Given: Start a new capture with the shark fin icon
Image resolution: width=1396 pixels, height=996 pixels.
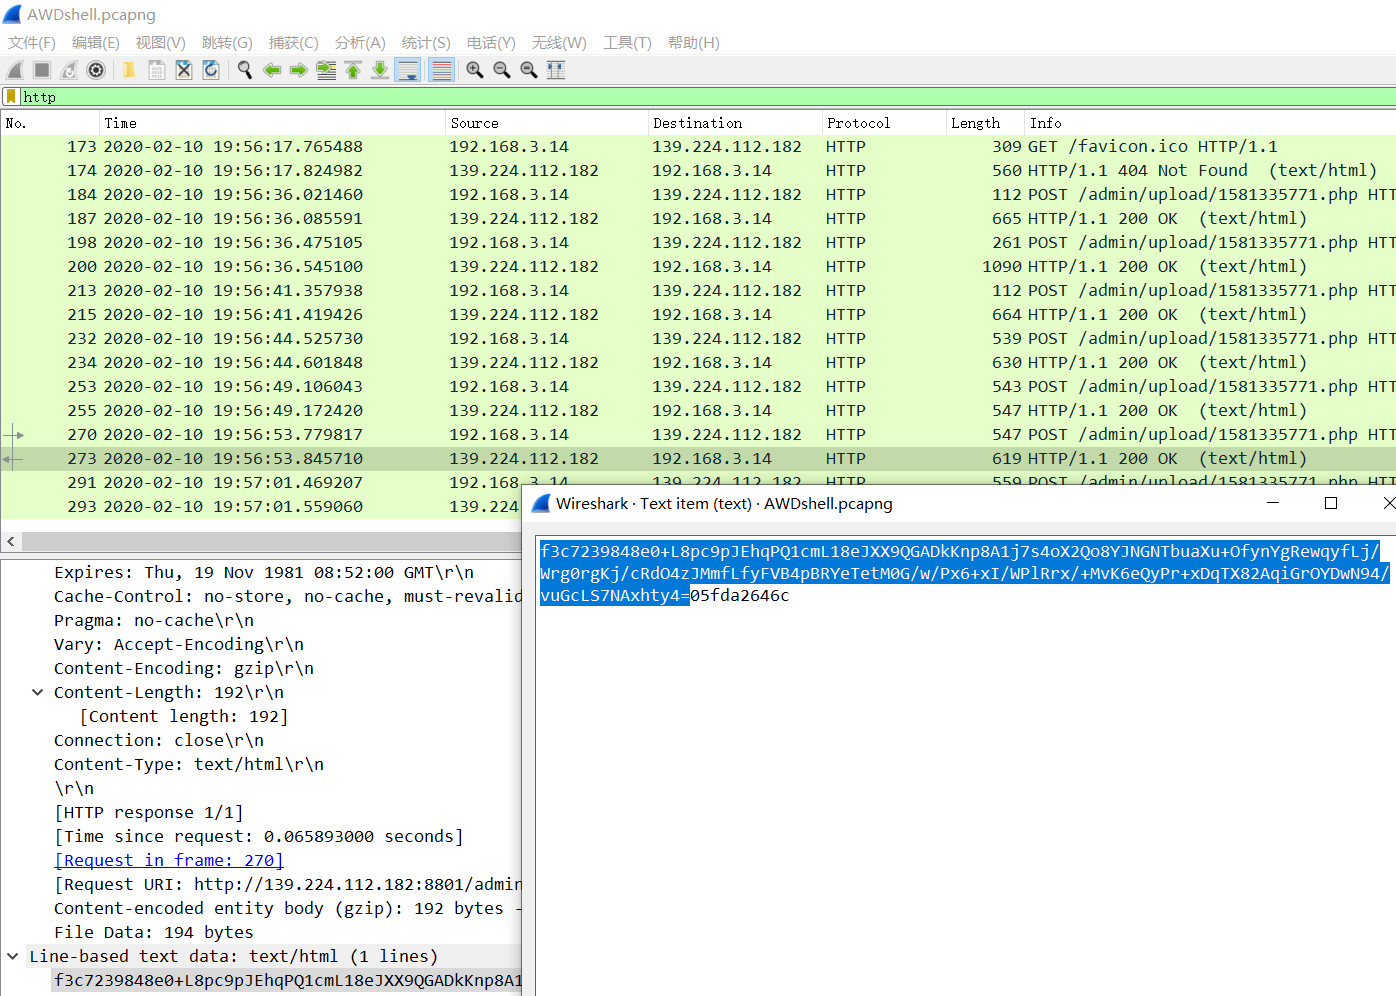Looking at the screenshot, I should (14, 69).
